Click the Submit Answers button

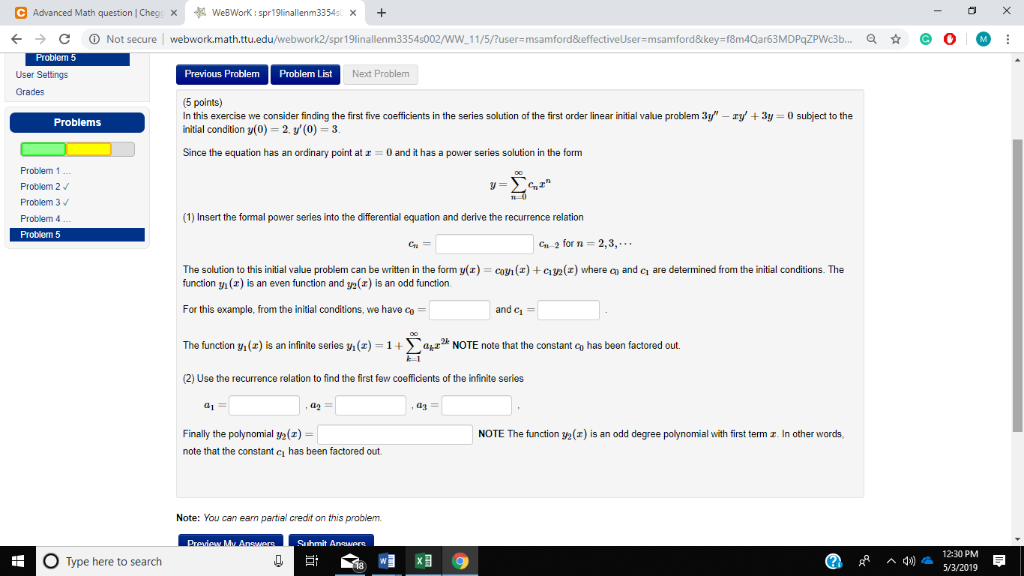(x=331, y=541)
